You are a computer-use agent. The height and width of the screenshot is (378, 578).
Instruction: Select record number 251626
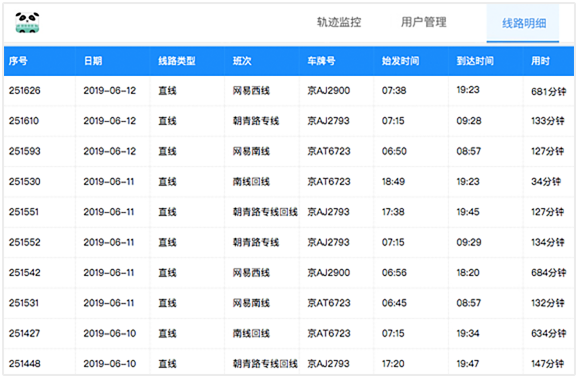pyautogui.click(x=25, y=90)
